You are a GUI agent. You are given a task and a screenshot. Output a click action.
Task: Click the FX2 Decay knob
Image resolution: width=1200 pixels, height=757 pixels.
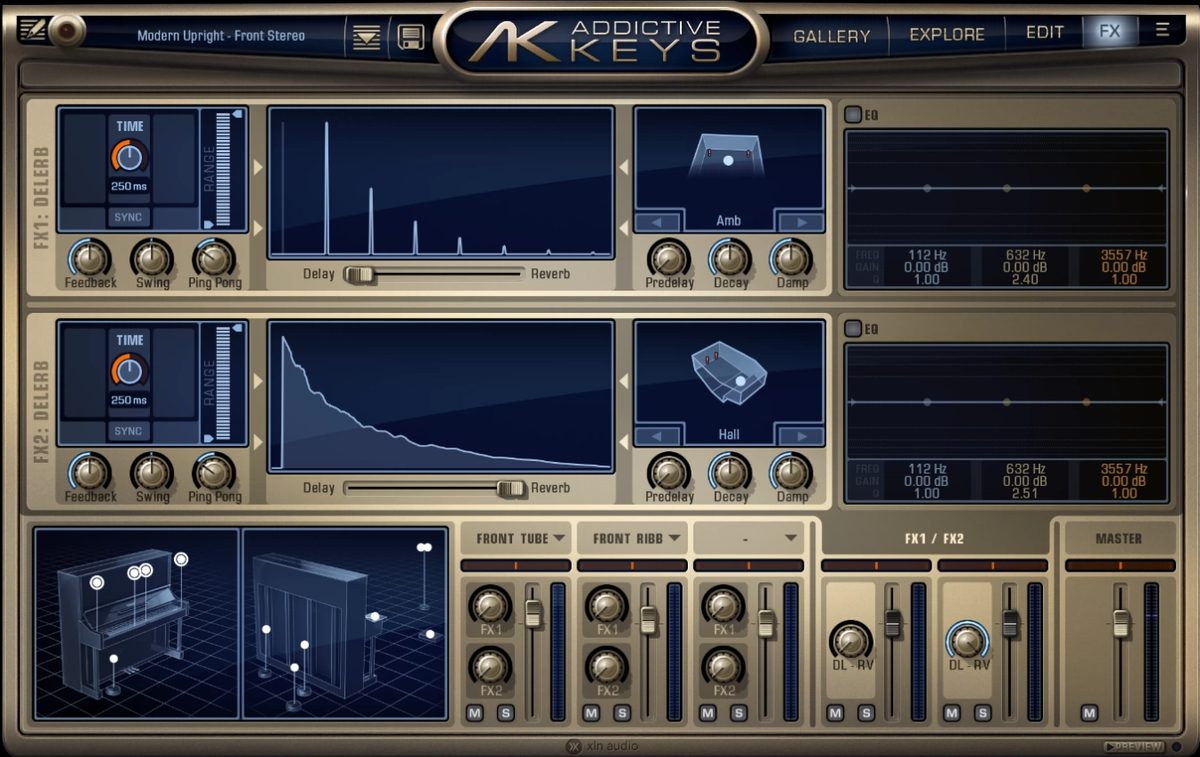730,472
